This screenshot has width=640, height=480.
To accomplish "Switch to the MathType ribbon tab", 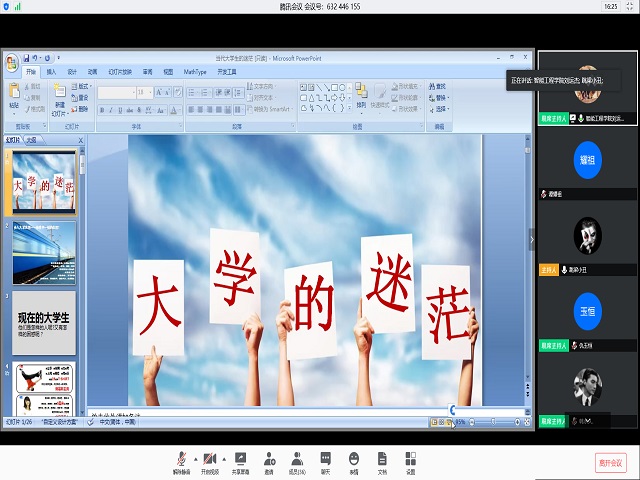I will click(195, 72).
